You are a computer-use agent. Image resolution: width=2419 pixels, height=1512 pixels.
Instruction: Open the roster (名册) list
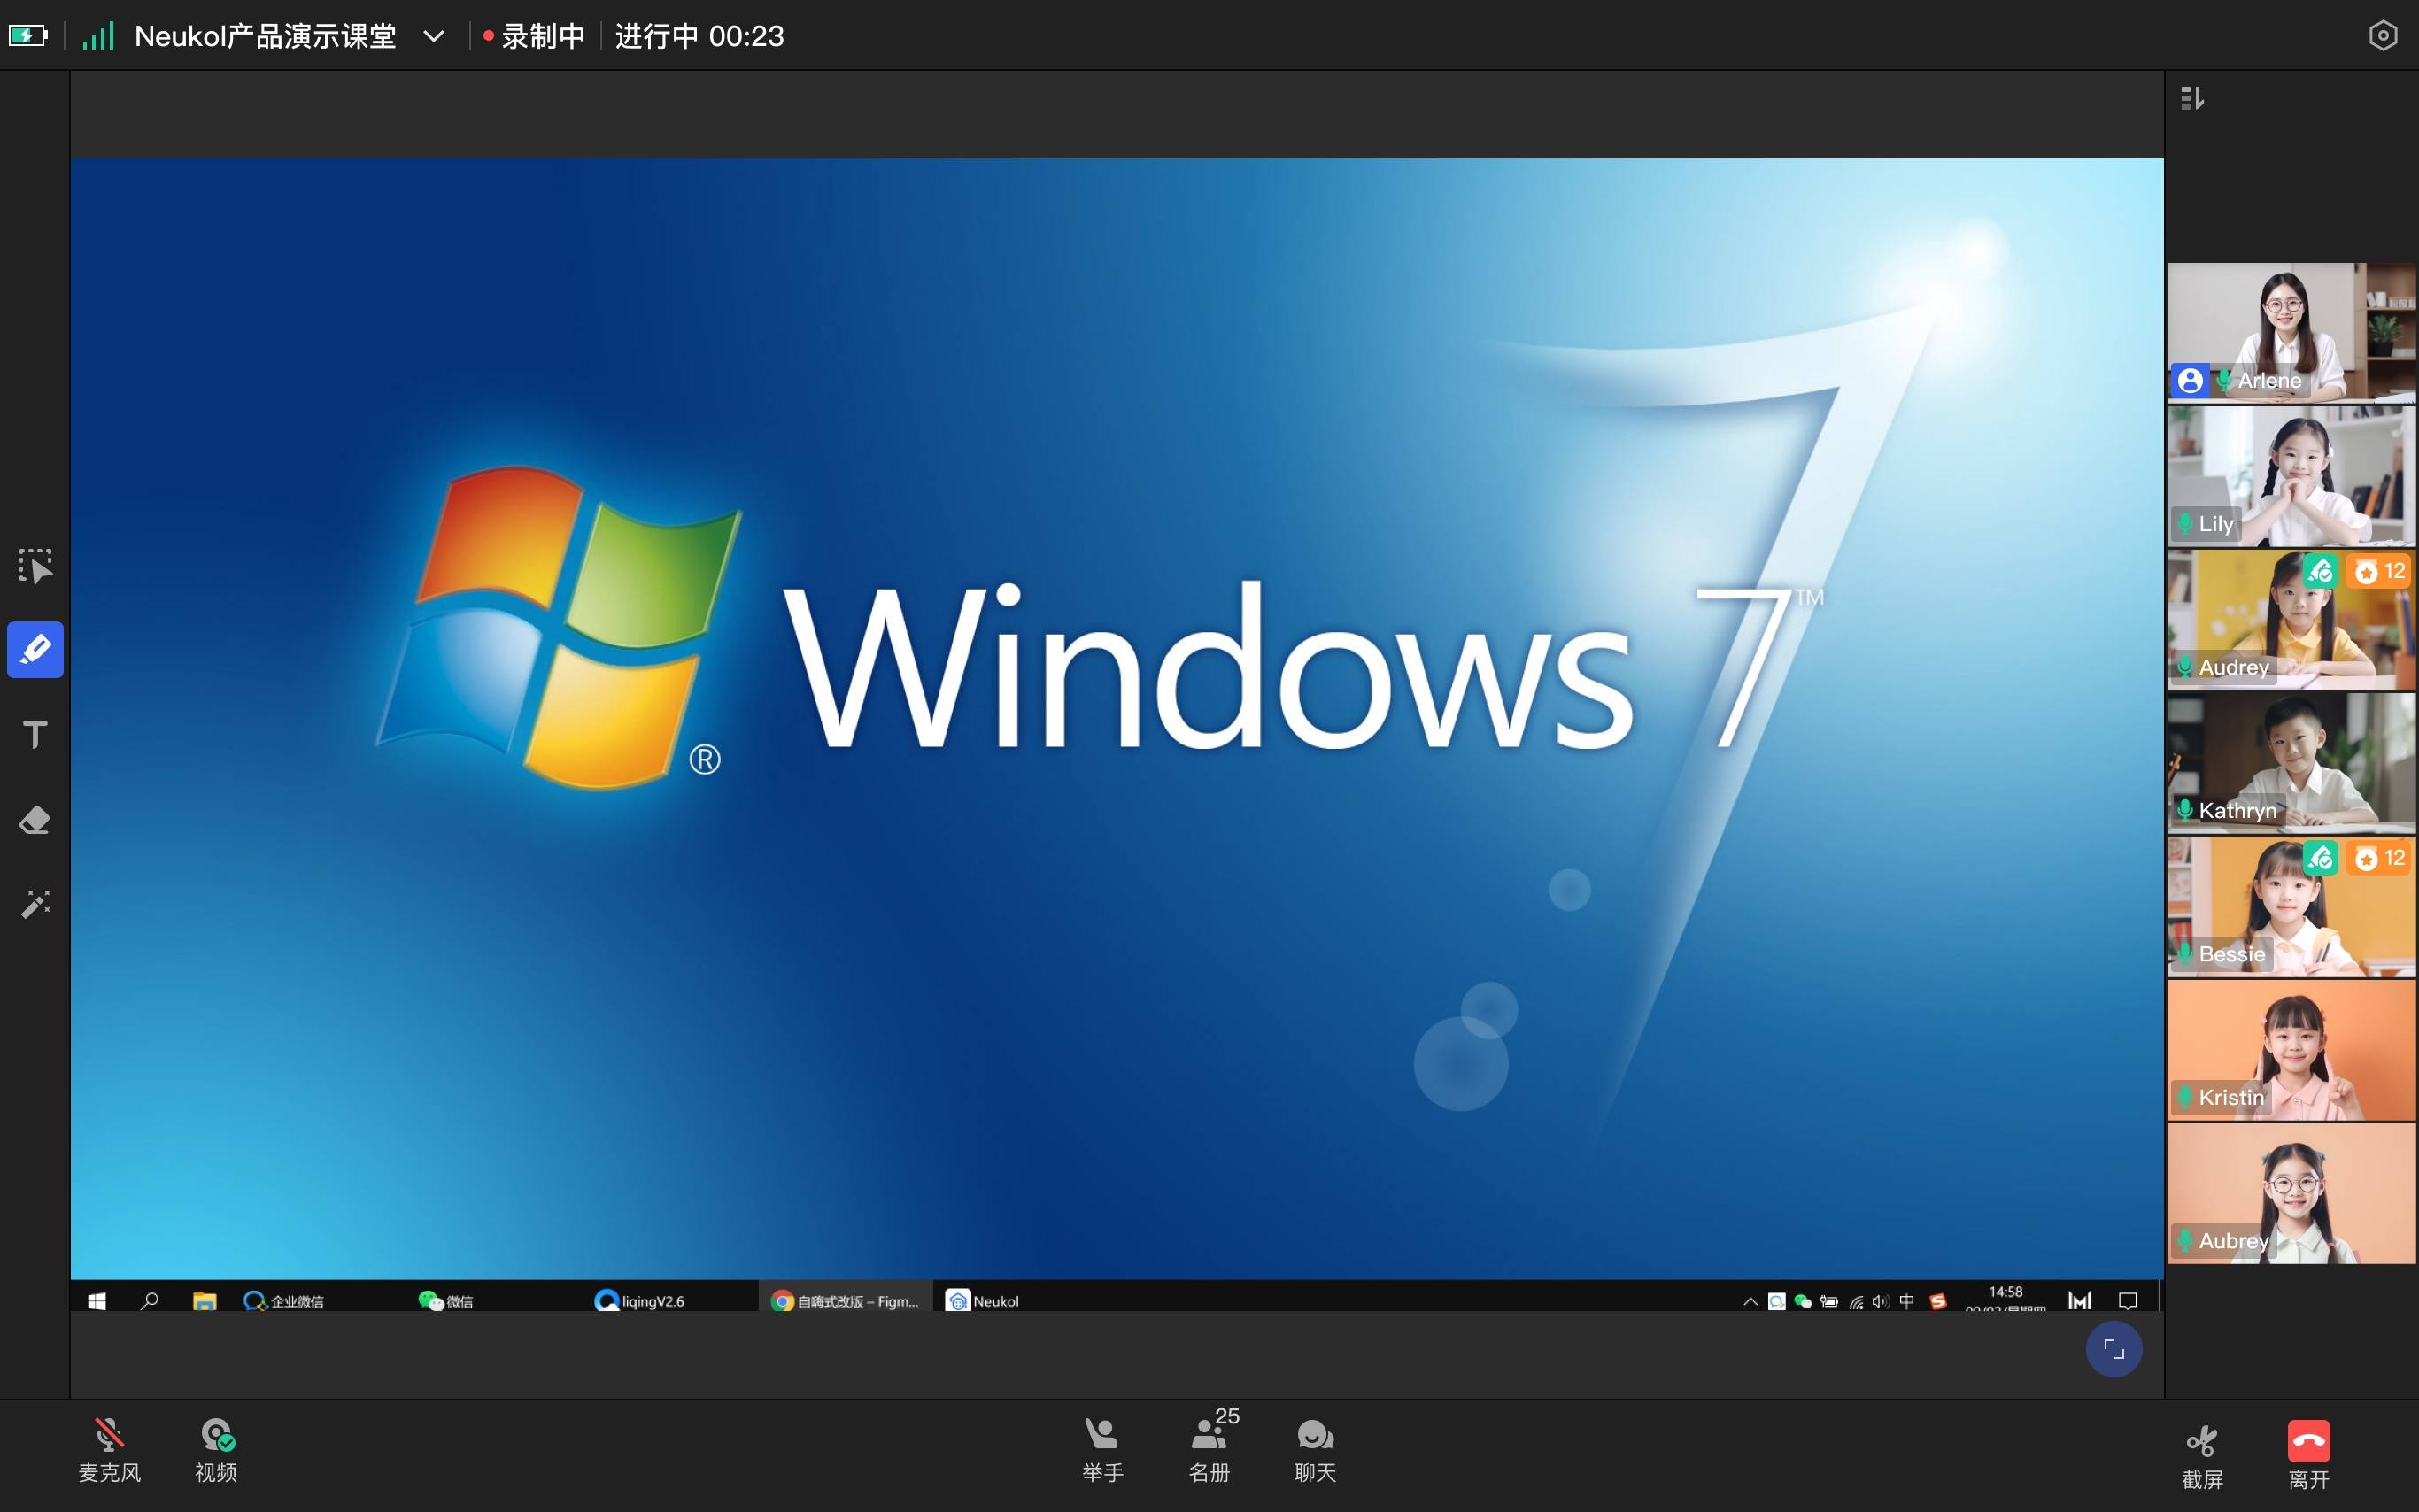pos(1210,1450)
